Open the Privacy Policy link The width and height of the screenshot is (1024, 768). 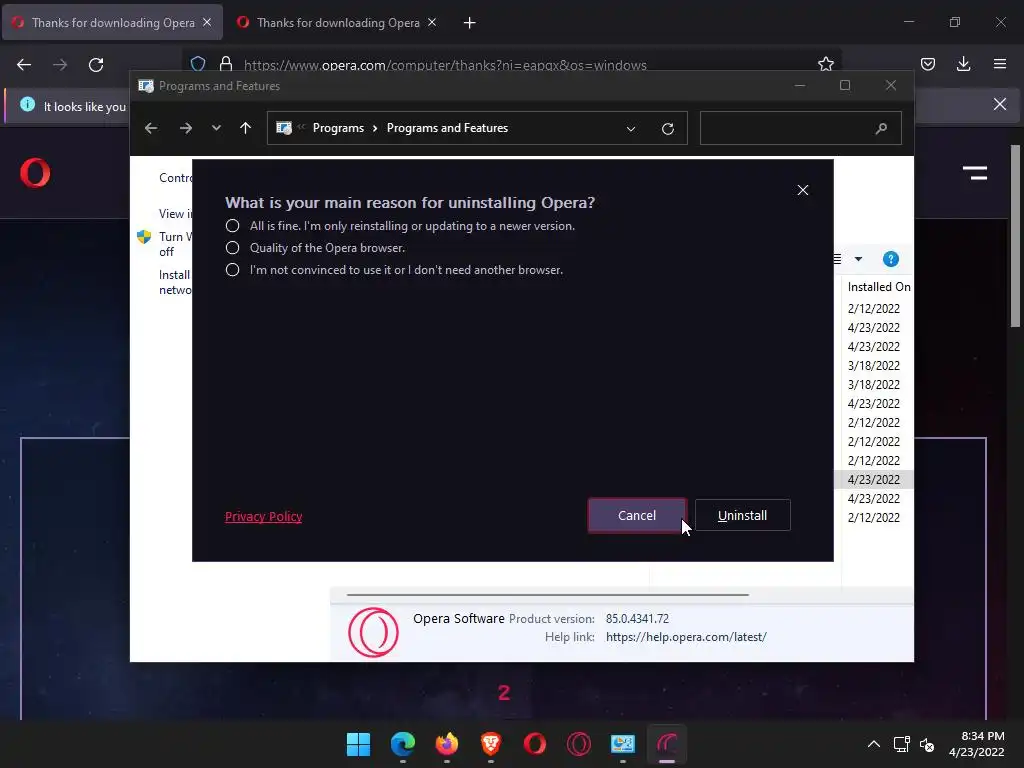263,517
